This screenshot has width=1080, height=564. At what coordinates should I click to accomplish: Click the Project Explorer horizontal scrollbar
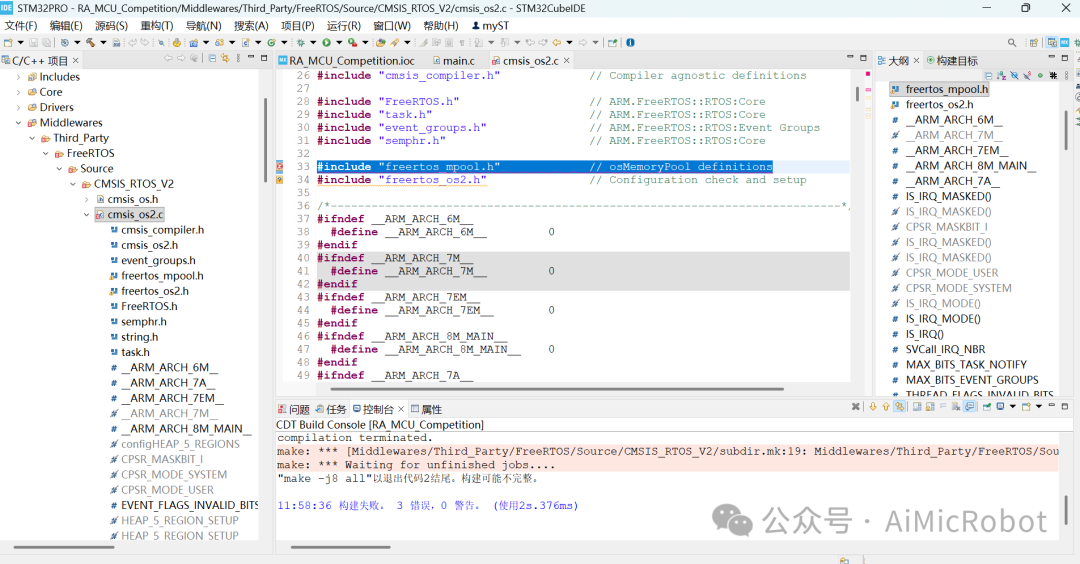(x=63, y=547)
